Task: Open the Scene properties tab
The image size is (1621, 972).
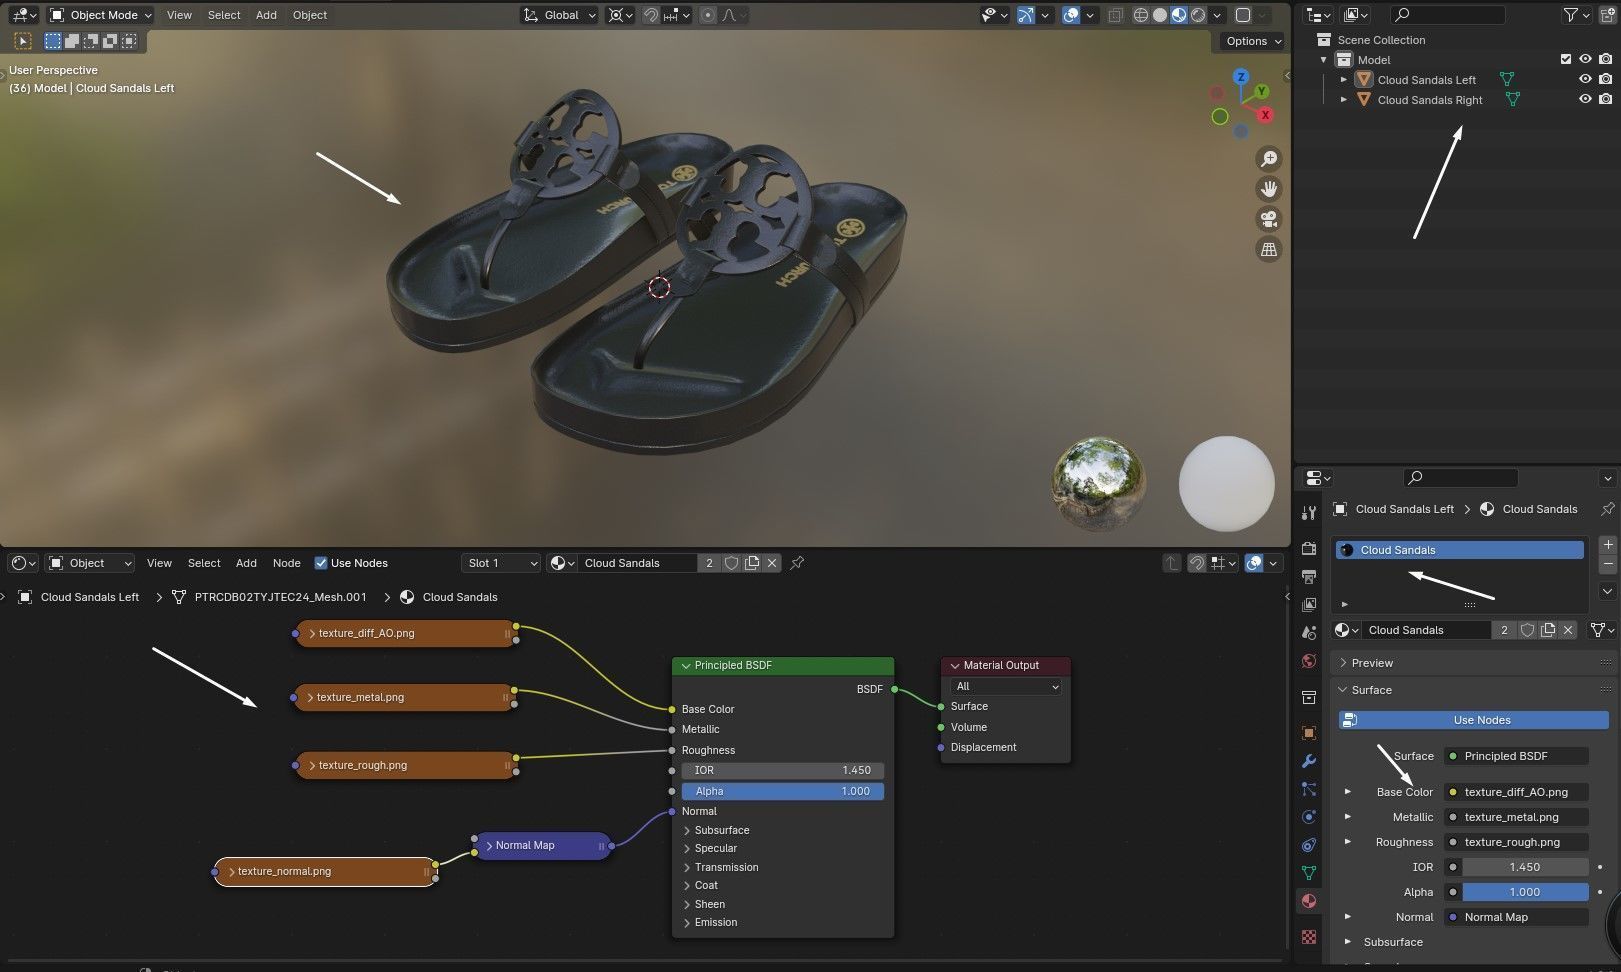Action: click(1309, 633)
